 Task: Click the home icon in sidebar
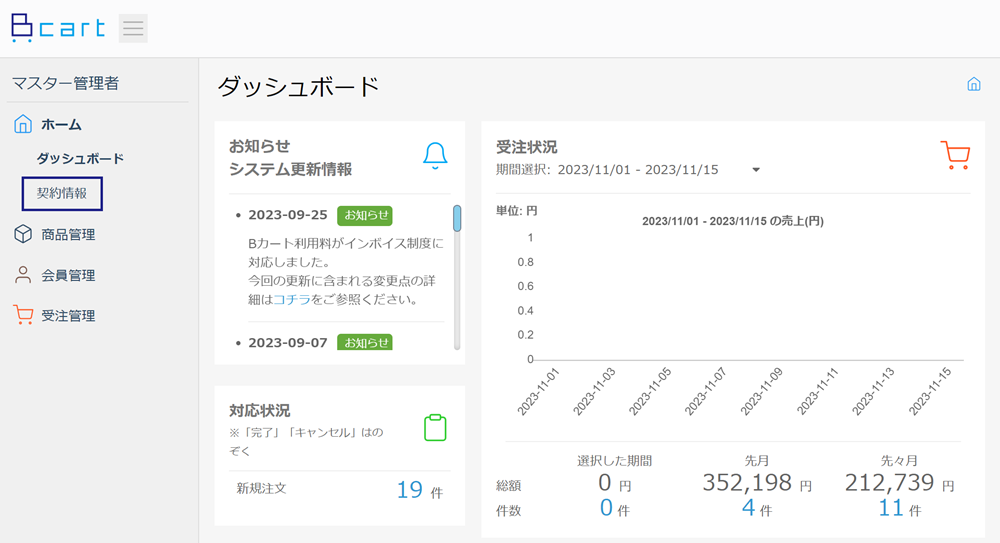coord(23,124)
